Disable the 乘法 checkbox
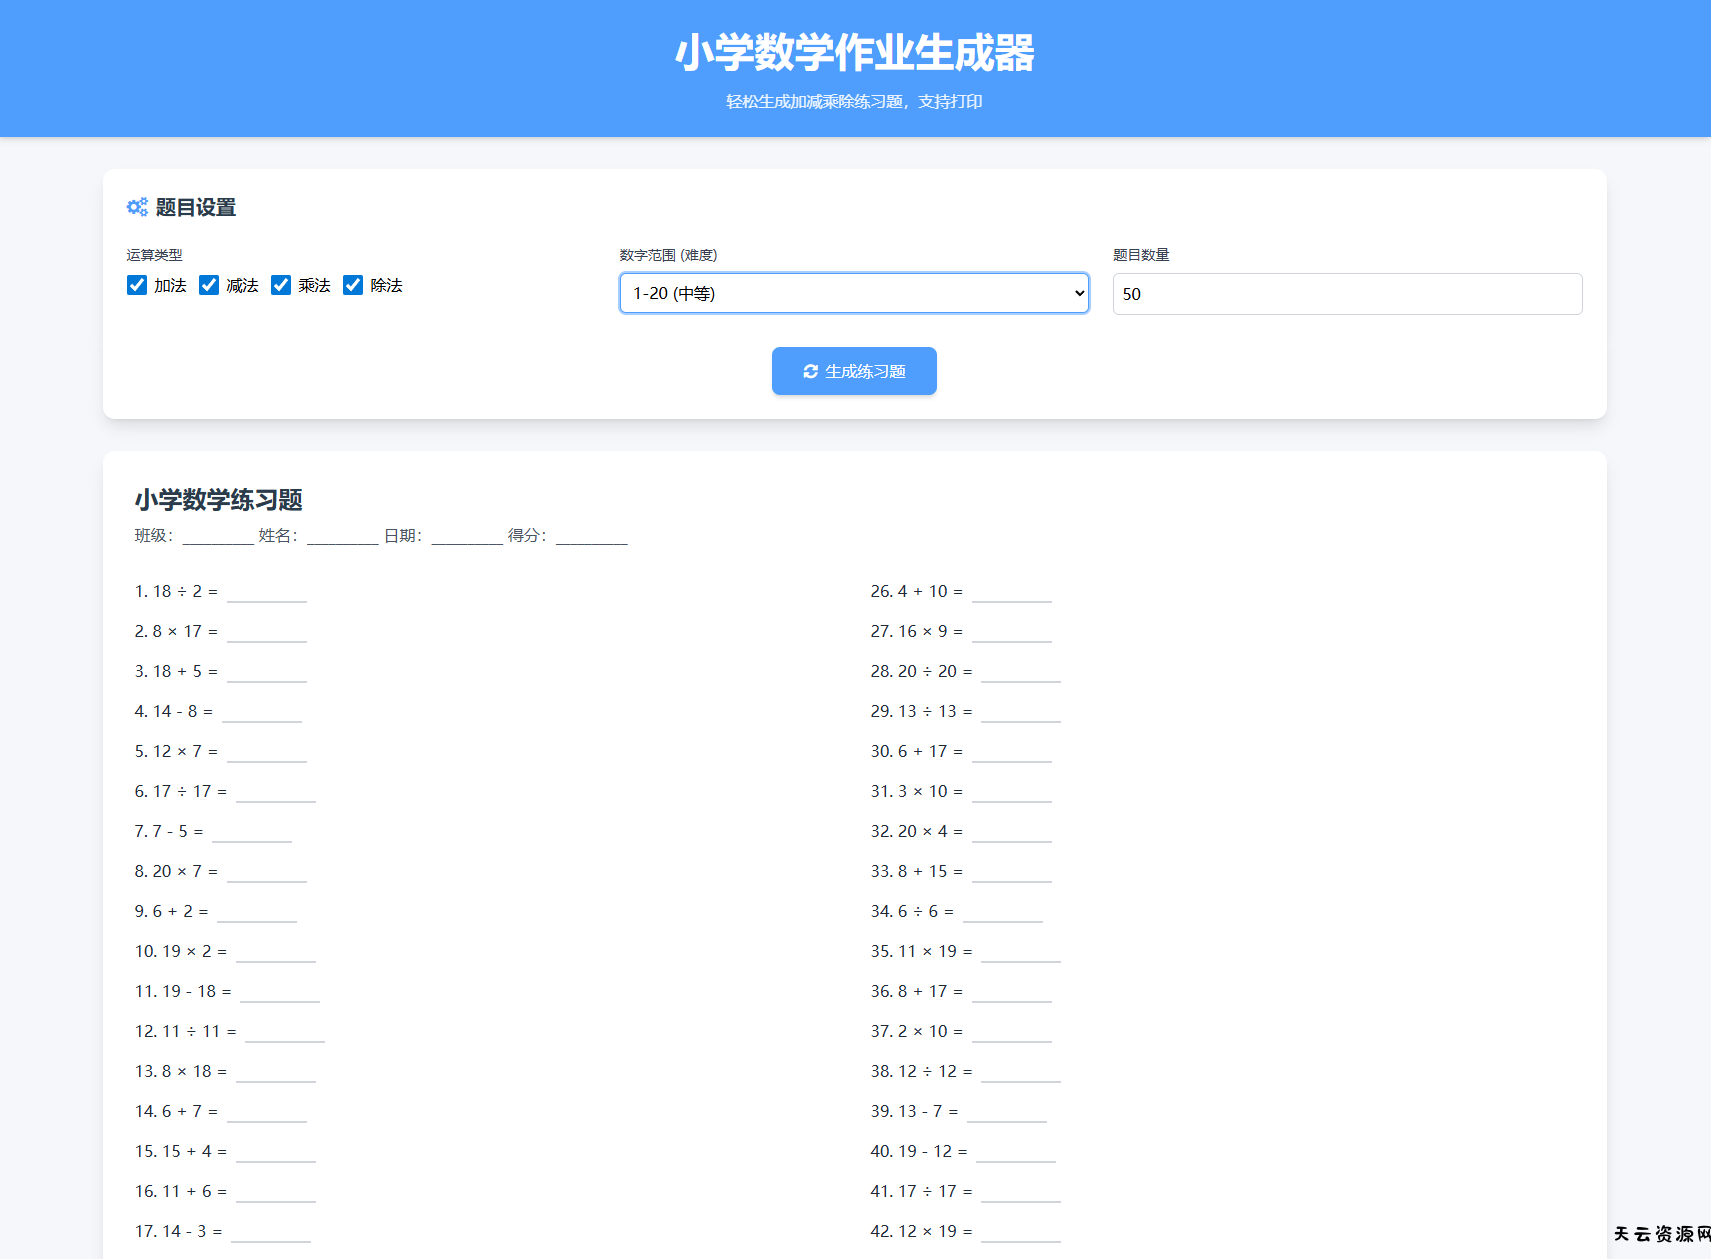 [281, 286]
